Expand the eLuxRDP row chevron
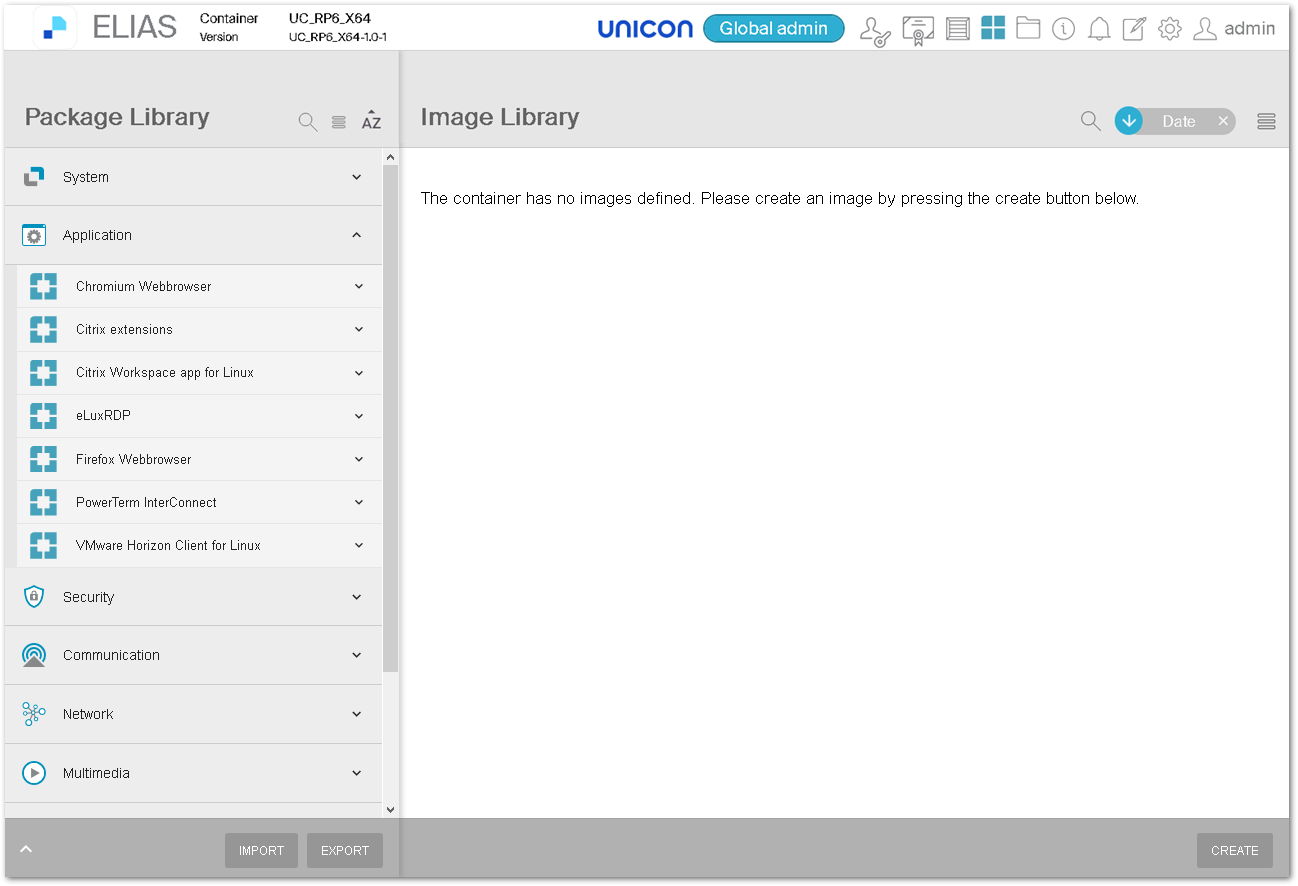The width and height of the screenshot is (1298, 886). [x=359, y=416]
